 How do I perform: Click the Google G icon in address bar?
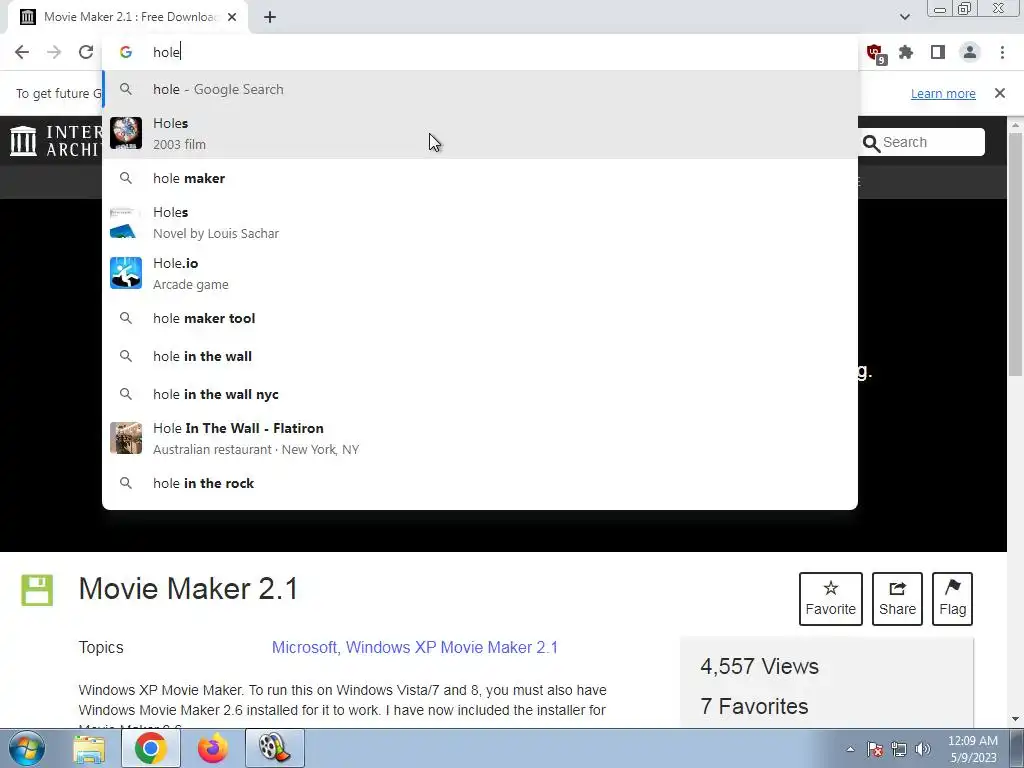(x=126, y=52)
